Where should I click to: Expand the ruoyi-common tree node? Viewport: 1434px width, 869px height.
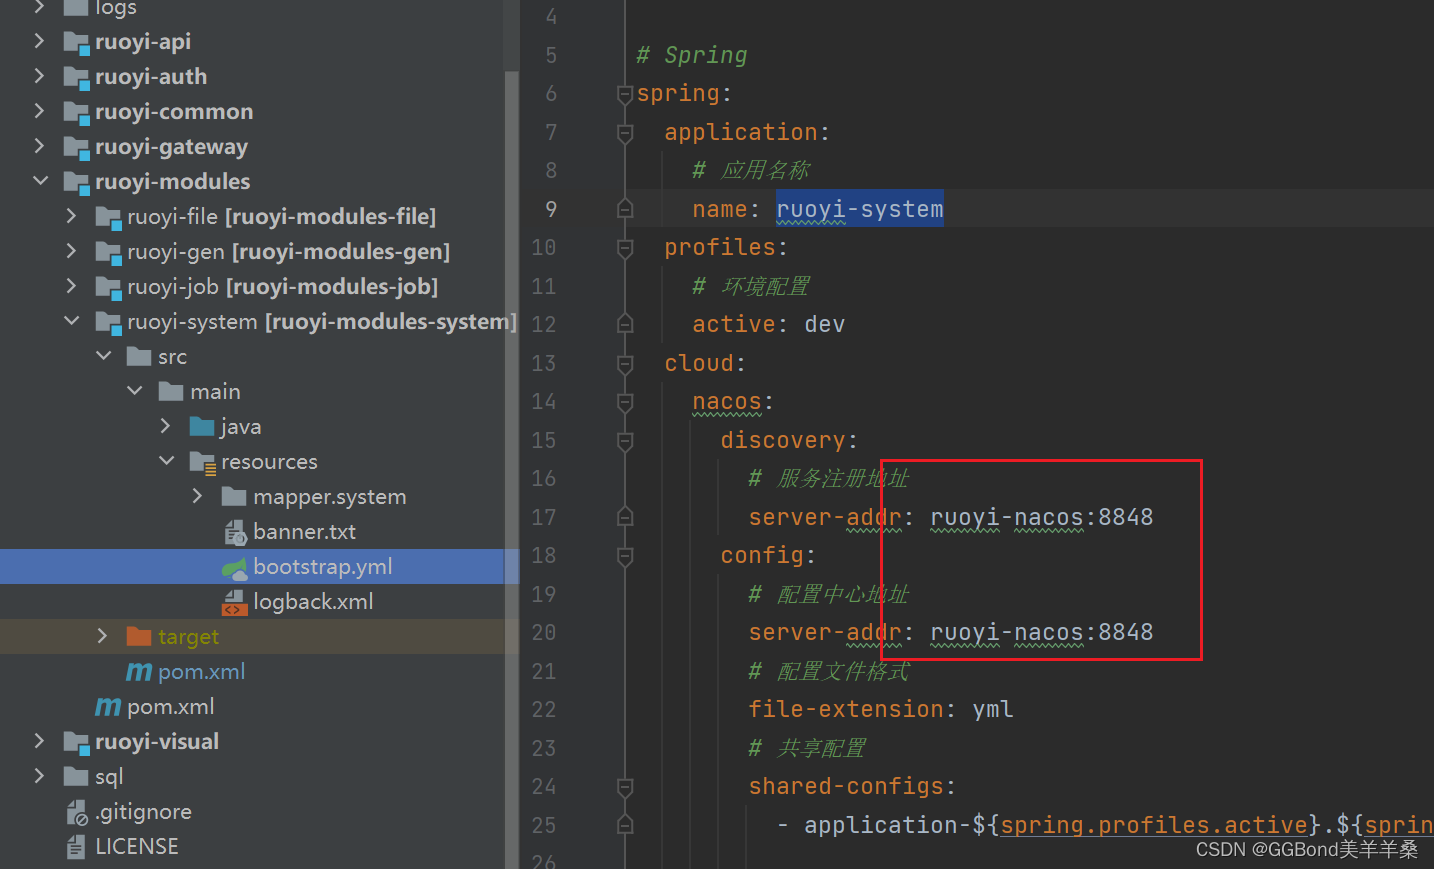[x=39, y=111]
